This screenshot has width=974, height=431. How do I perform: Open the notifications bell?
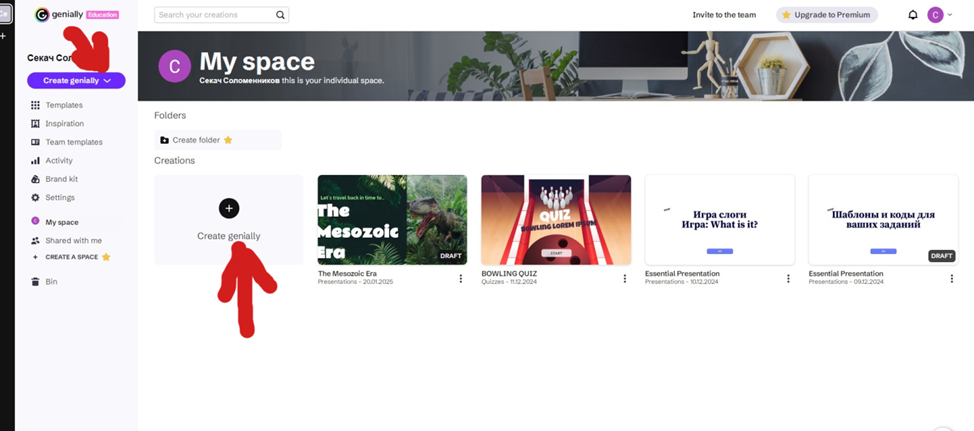(913, 15)
